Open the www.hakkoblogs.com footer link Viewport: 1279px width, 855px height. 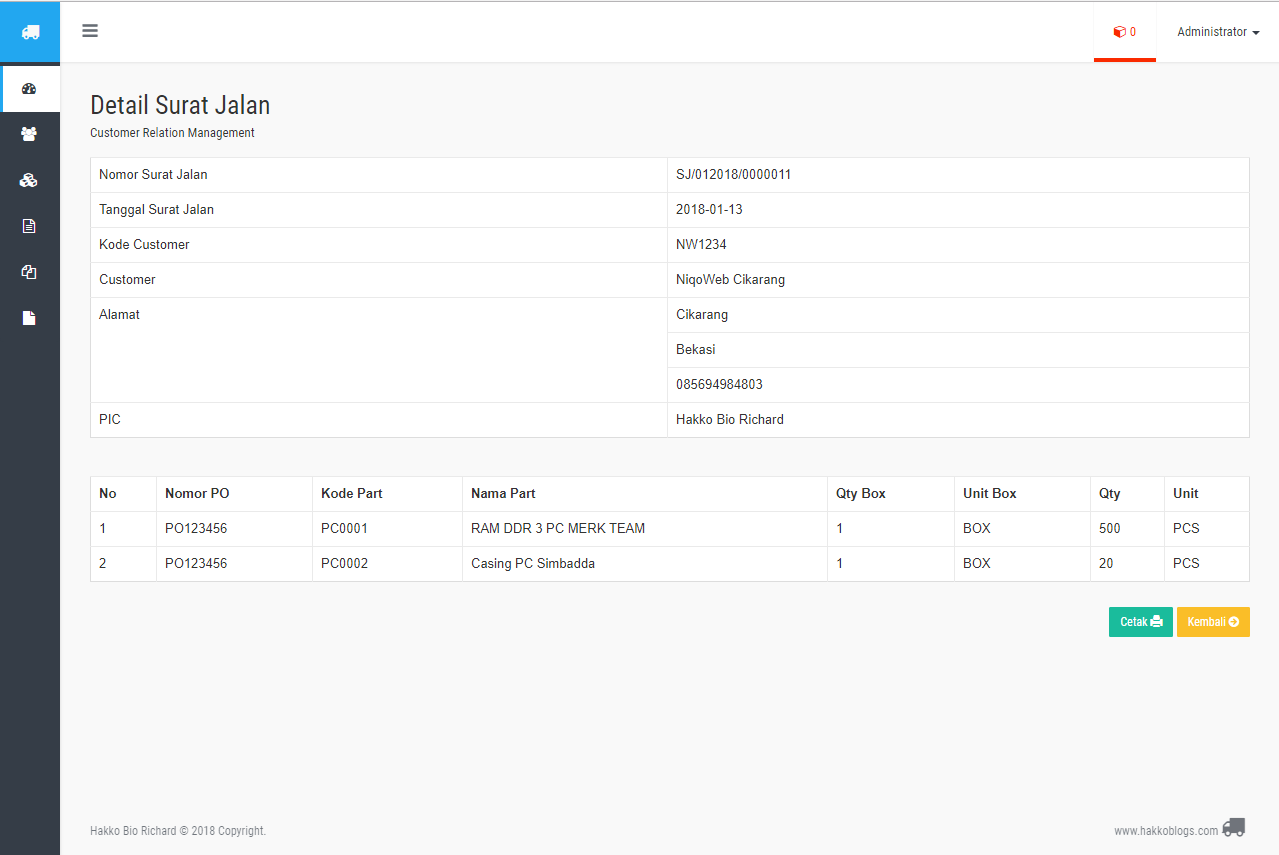coord(1166,831)
